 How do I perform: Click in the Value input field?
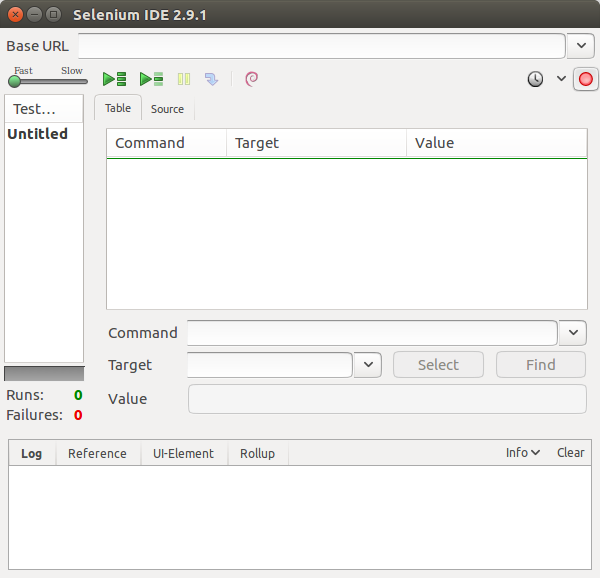[x=387, y=399]
